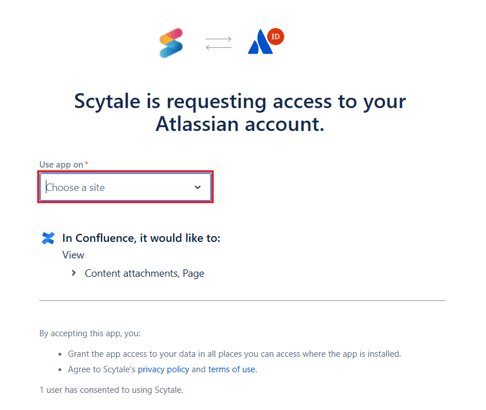Image resolution: width=486 pixels, height=410 pixels.
Task: Click the "Grant the app access" bullet text
Action: [235, 354]
